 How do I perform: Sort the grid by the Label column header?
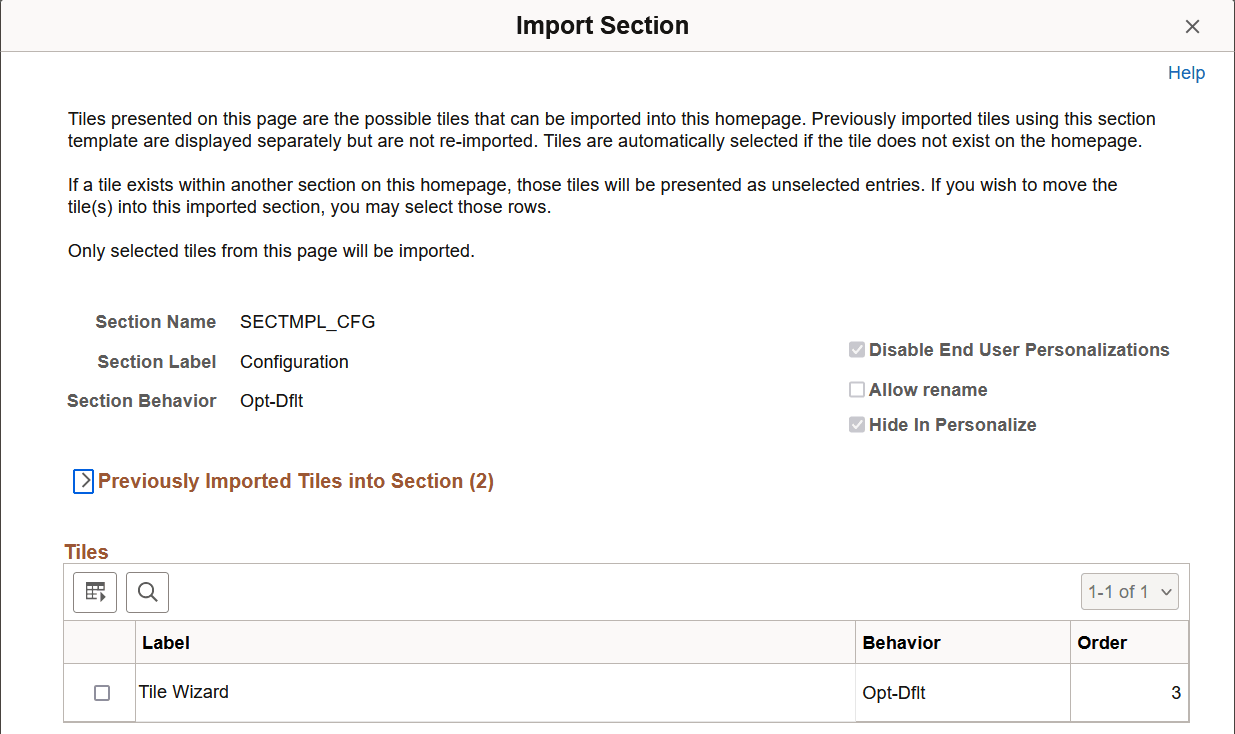[166, 642]
